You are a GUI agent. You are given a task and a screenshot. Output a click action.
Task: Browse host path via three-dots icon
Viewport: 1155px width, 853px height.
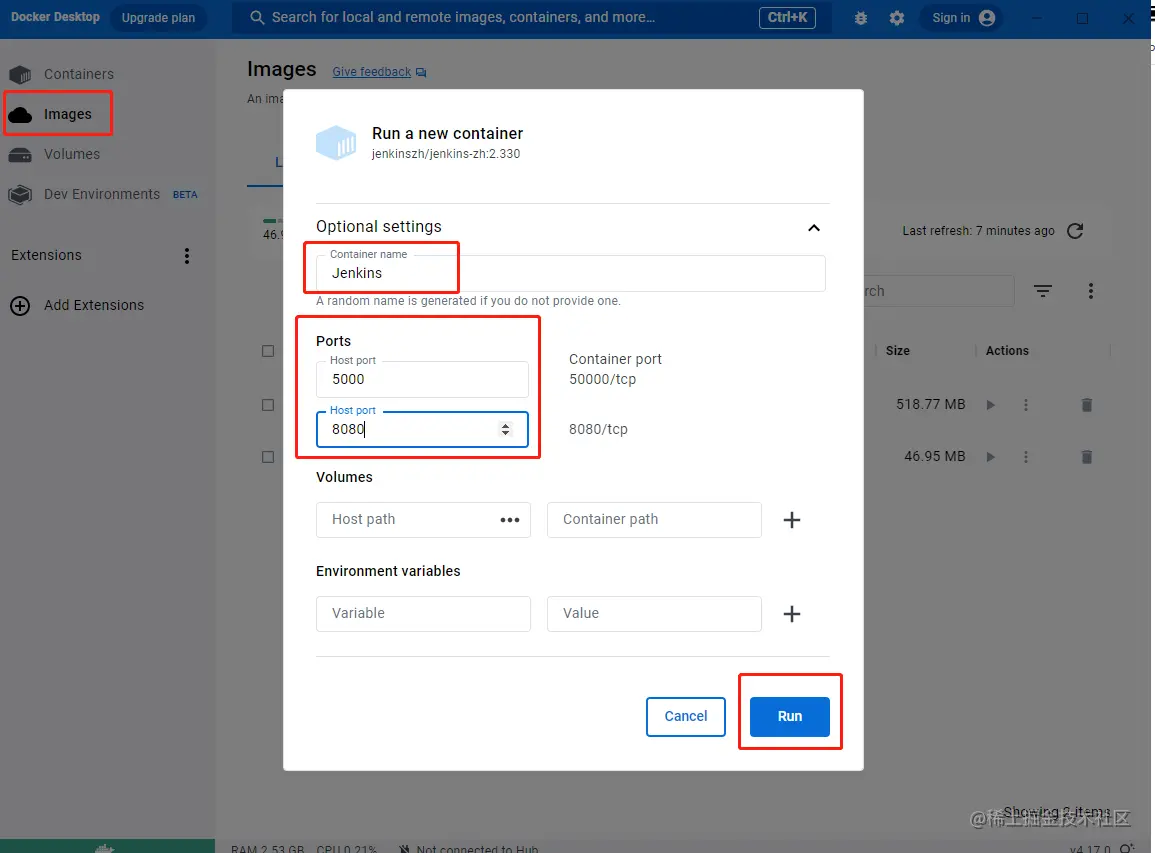[510, 520]
